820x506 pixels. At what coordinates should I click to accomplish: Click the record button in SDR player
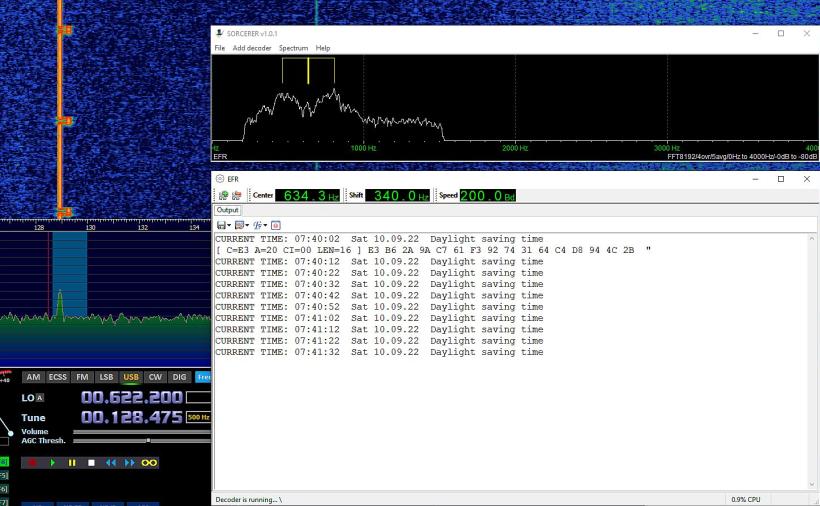click(x=32, y=463)
